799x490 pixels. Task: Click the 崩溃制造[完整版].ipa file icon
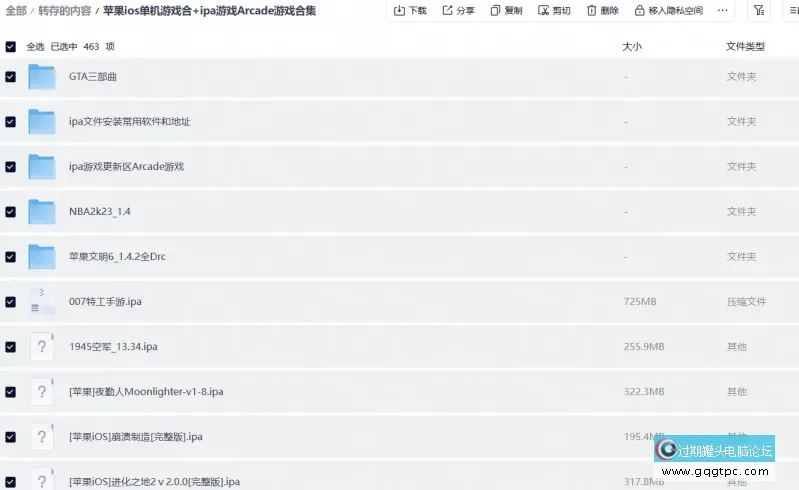42,437
